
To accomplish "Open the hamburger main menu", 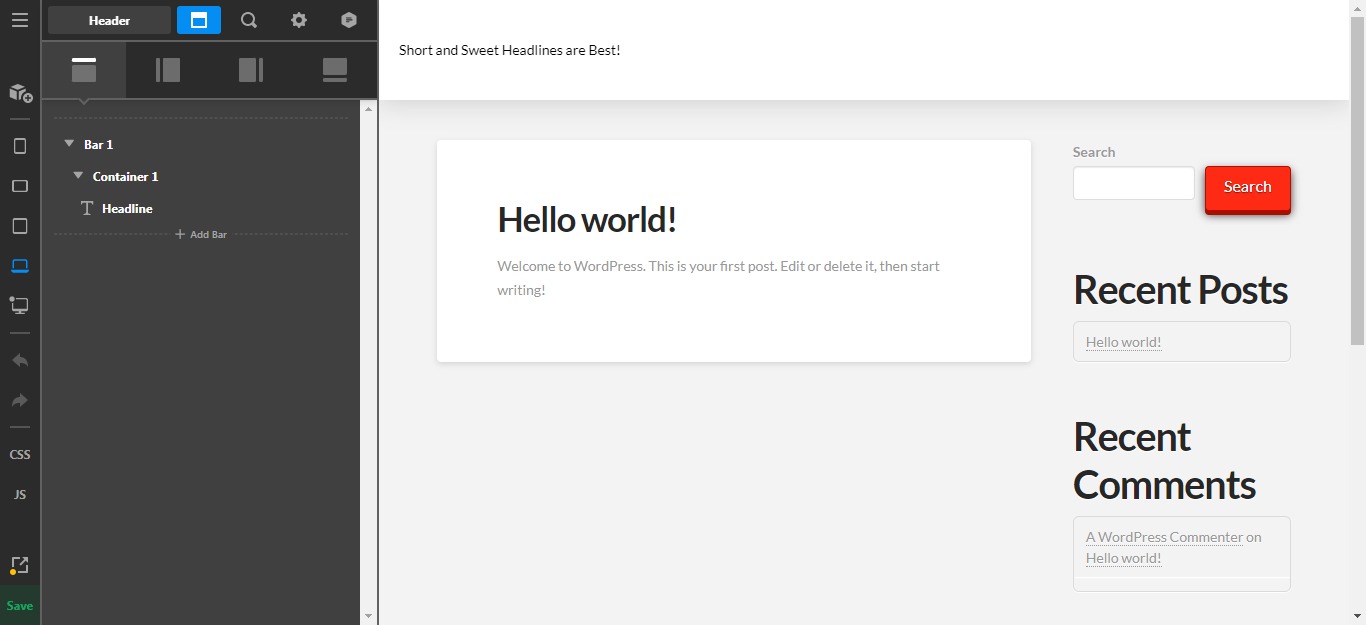I will click(x=20, y=20).
